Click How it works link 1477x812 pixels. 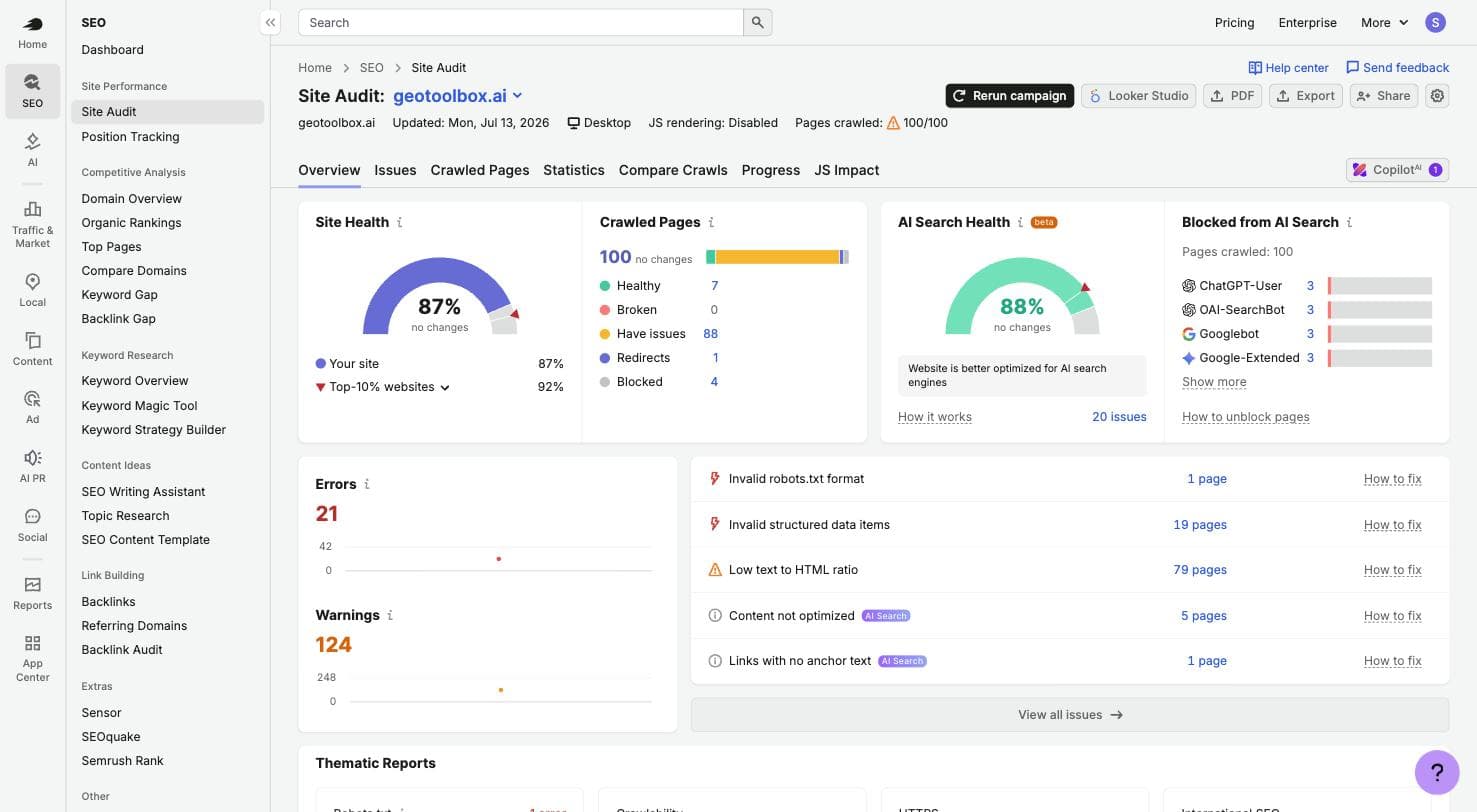pyautogui.click(x=935, y=417)
